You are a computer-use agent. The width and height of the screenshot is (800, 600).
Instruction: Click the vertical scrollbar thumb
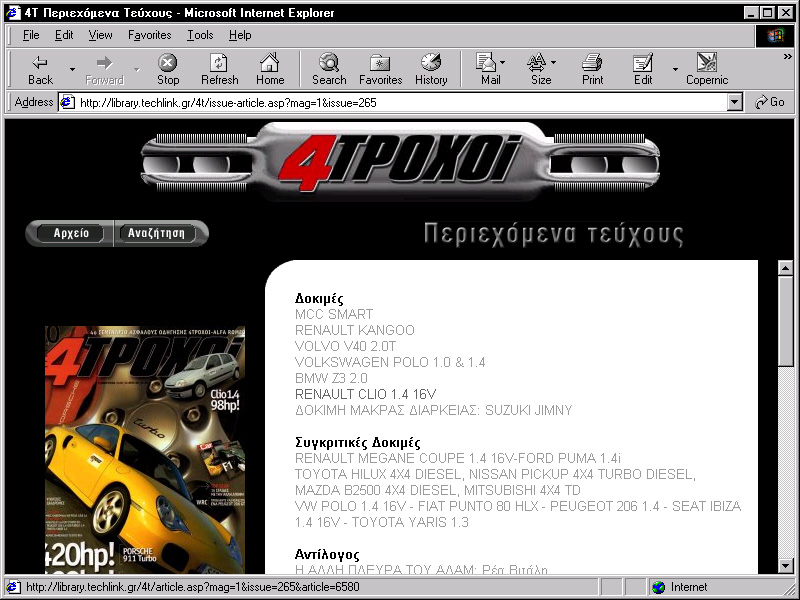click(785, 320)
